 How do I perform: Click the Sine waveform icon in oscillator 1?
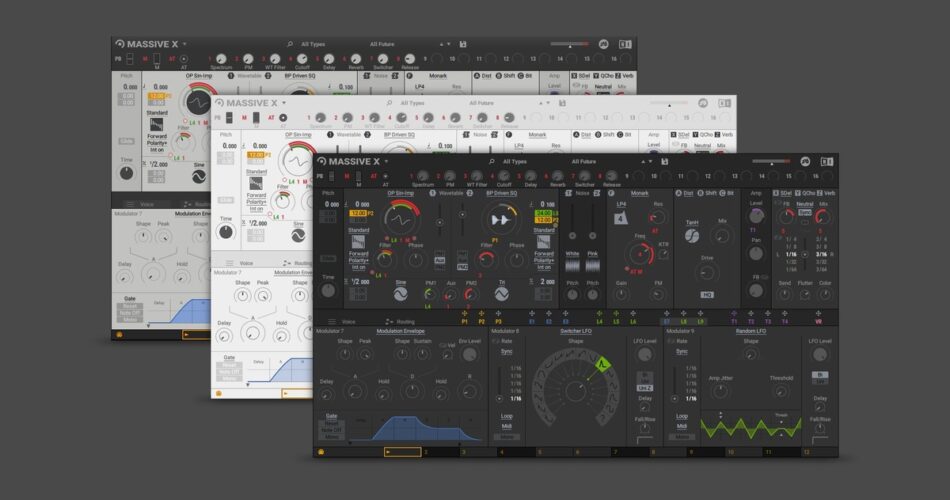401,295
